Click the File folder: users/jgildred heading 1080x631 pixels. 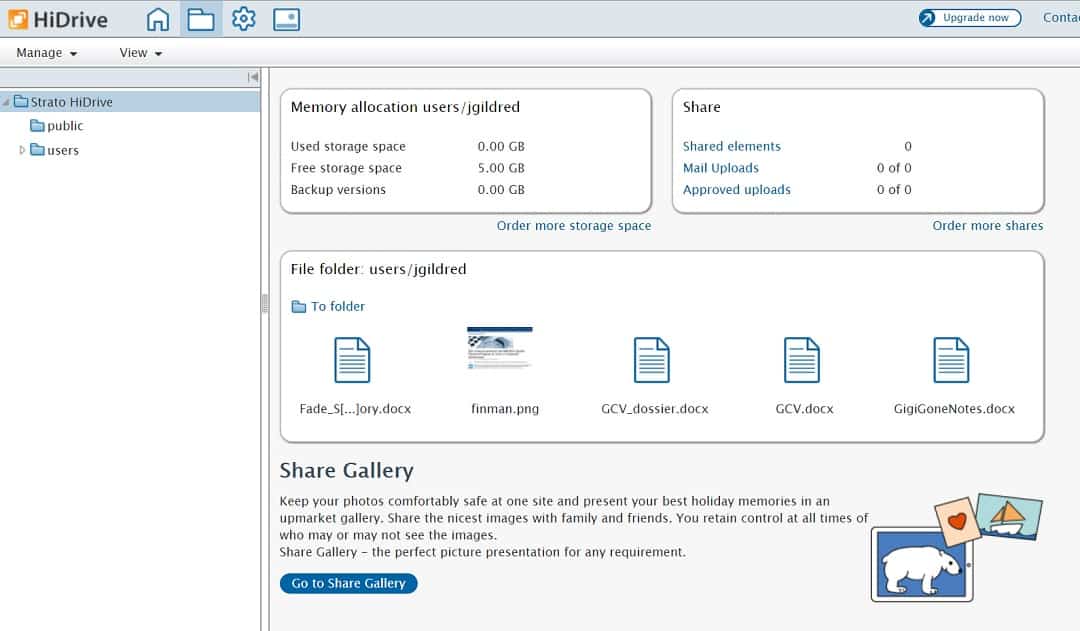click(378, 269)
